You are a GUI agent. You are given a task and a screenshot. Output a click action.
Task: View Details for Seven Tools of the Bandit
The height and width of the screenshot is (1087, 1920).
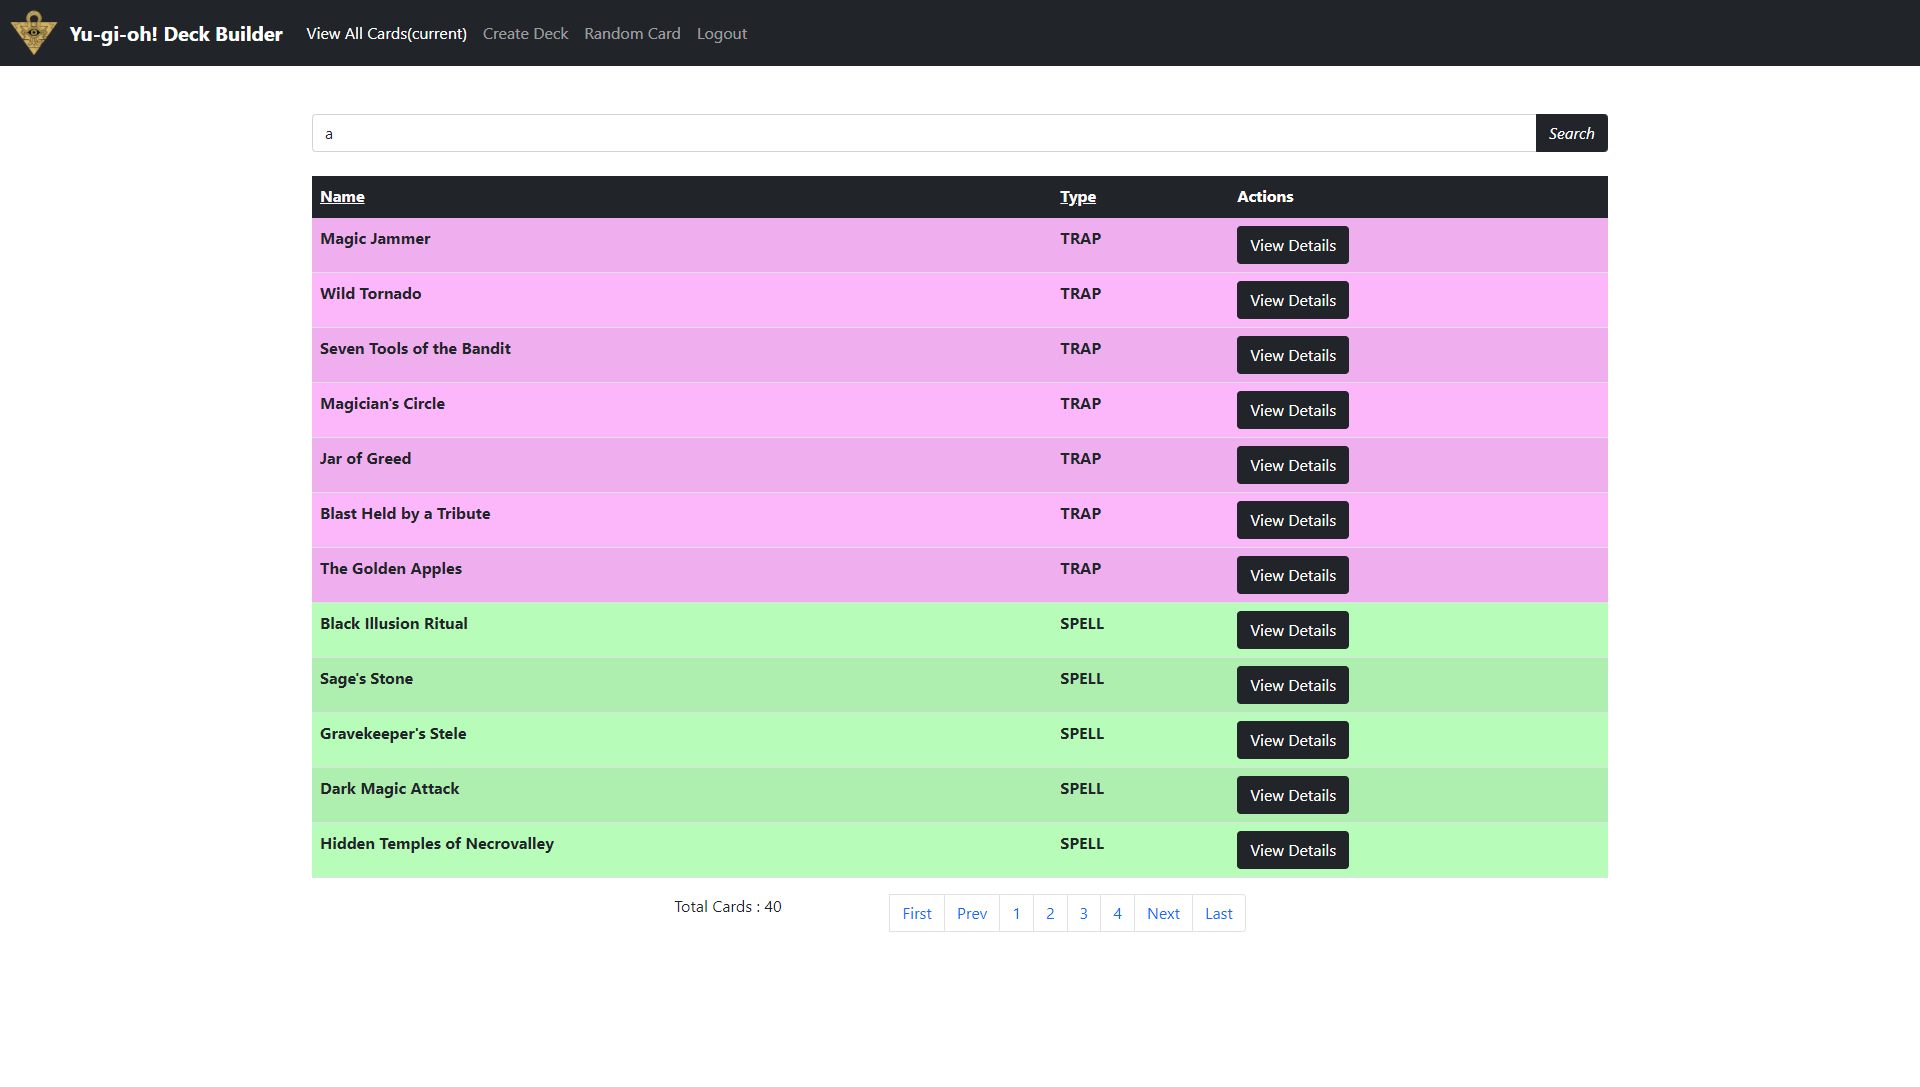pyautogui.click(x=1292, y=355)
